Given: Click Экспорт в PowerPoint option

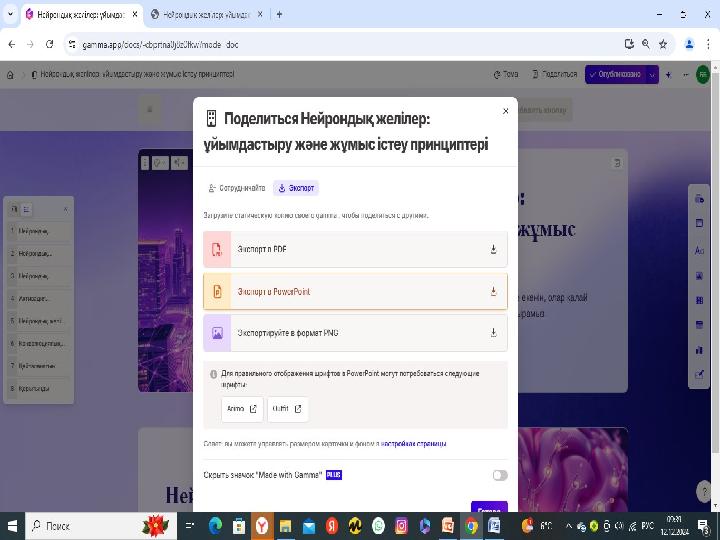Looking at the screenshot, I should point(355,292).
